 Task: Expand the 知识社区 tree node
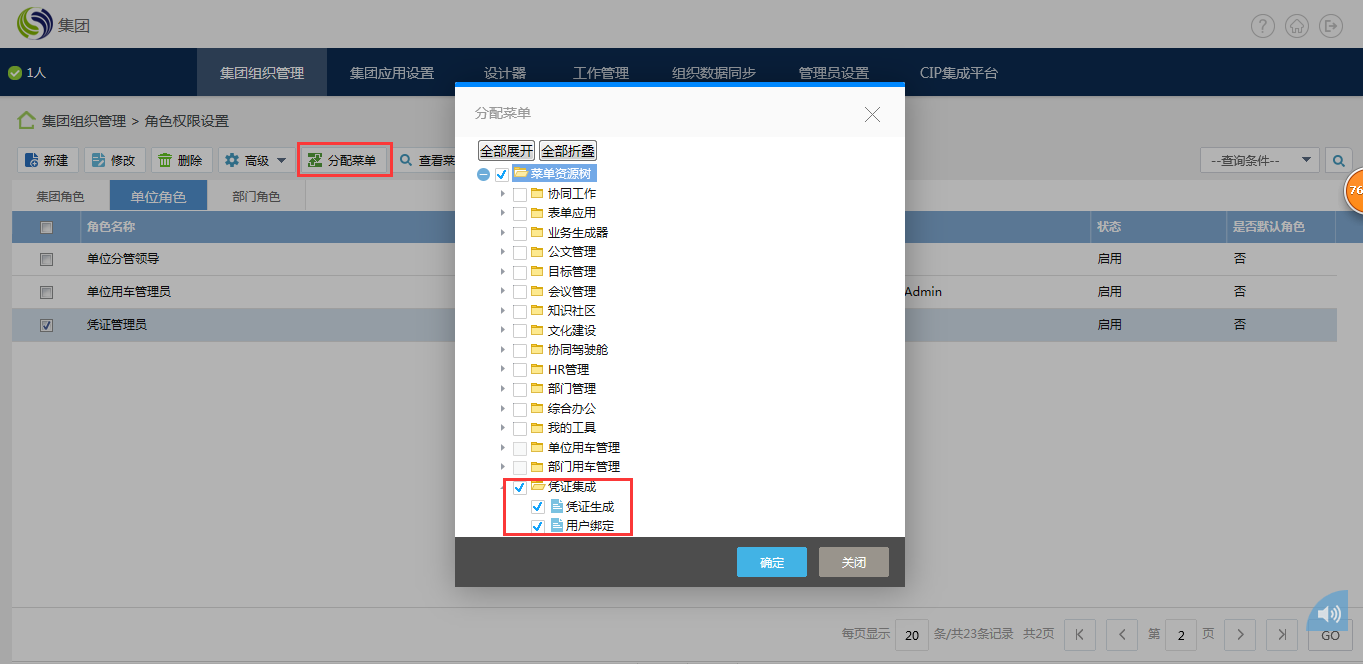503,310
